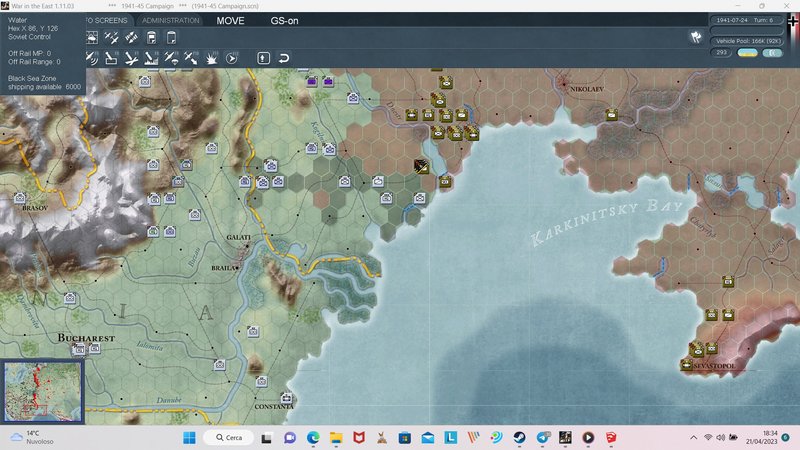Click the undo move arrow icon
This screenshot has height=450, width=800.
(x=284, y=58)
